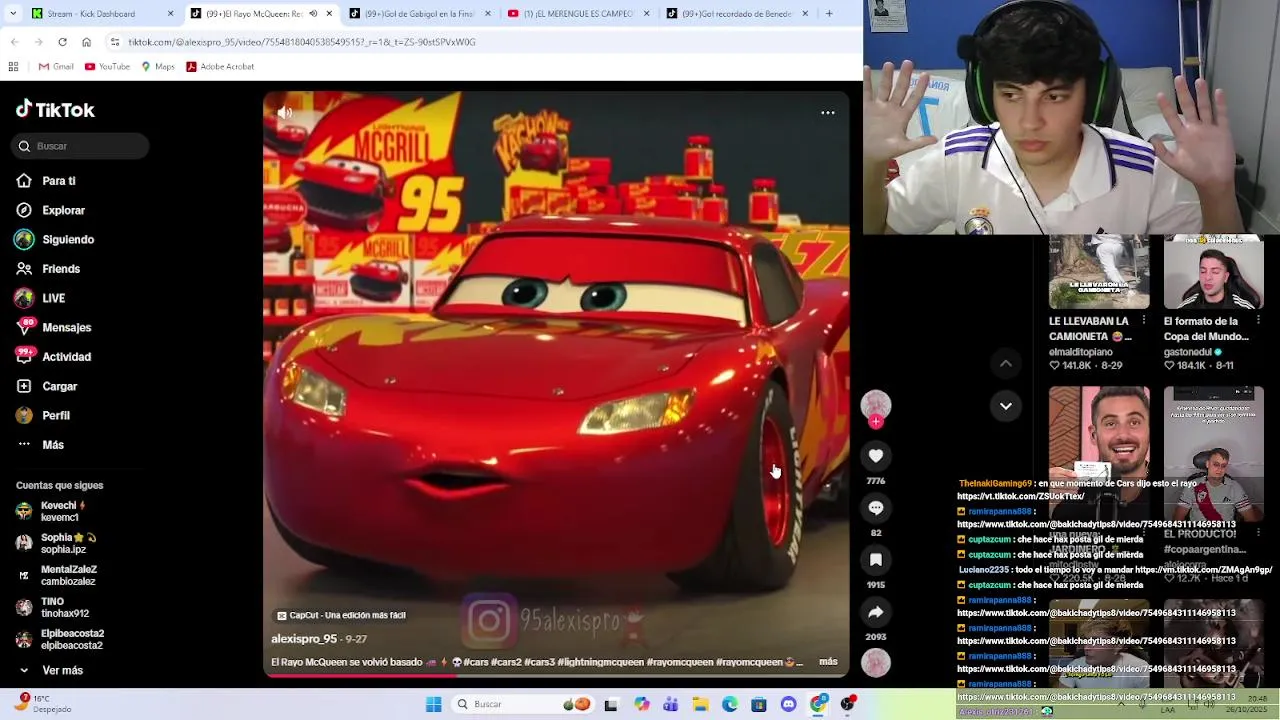Open the apps grid in bookmarks bar
Viewport: 1280px width, 720px height.
13,67
